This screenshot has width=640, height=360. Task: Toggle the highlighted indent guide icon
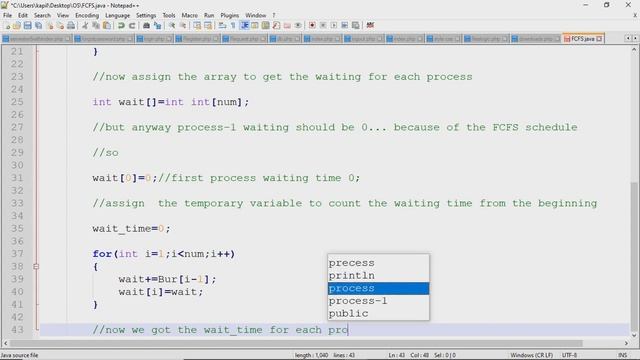244,25
